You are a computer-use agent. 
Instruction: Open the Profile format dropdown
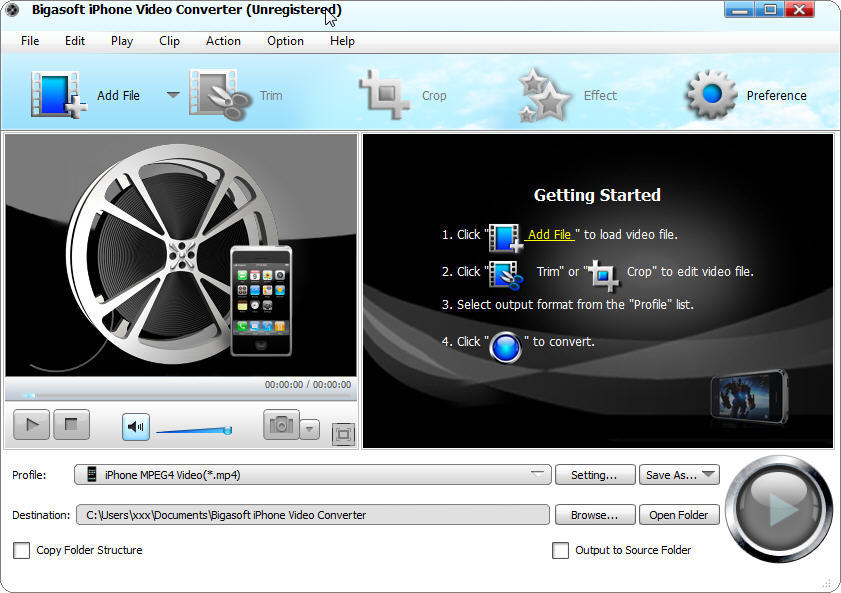tap(313, 475)
